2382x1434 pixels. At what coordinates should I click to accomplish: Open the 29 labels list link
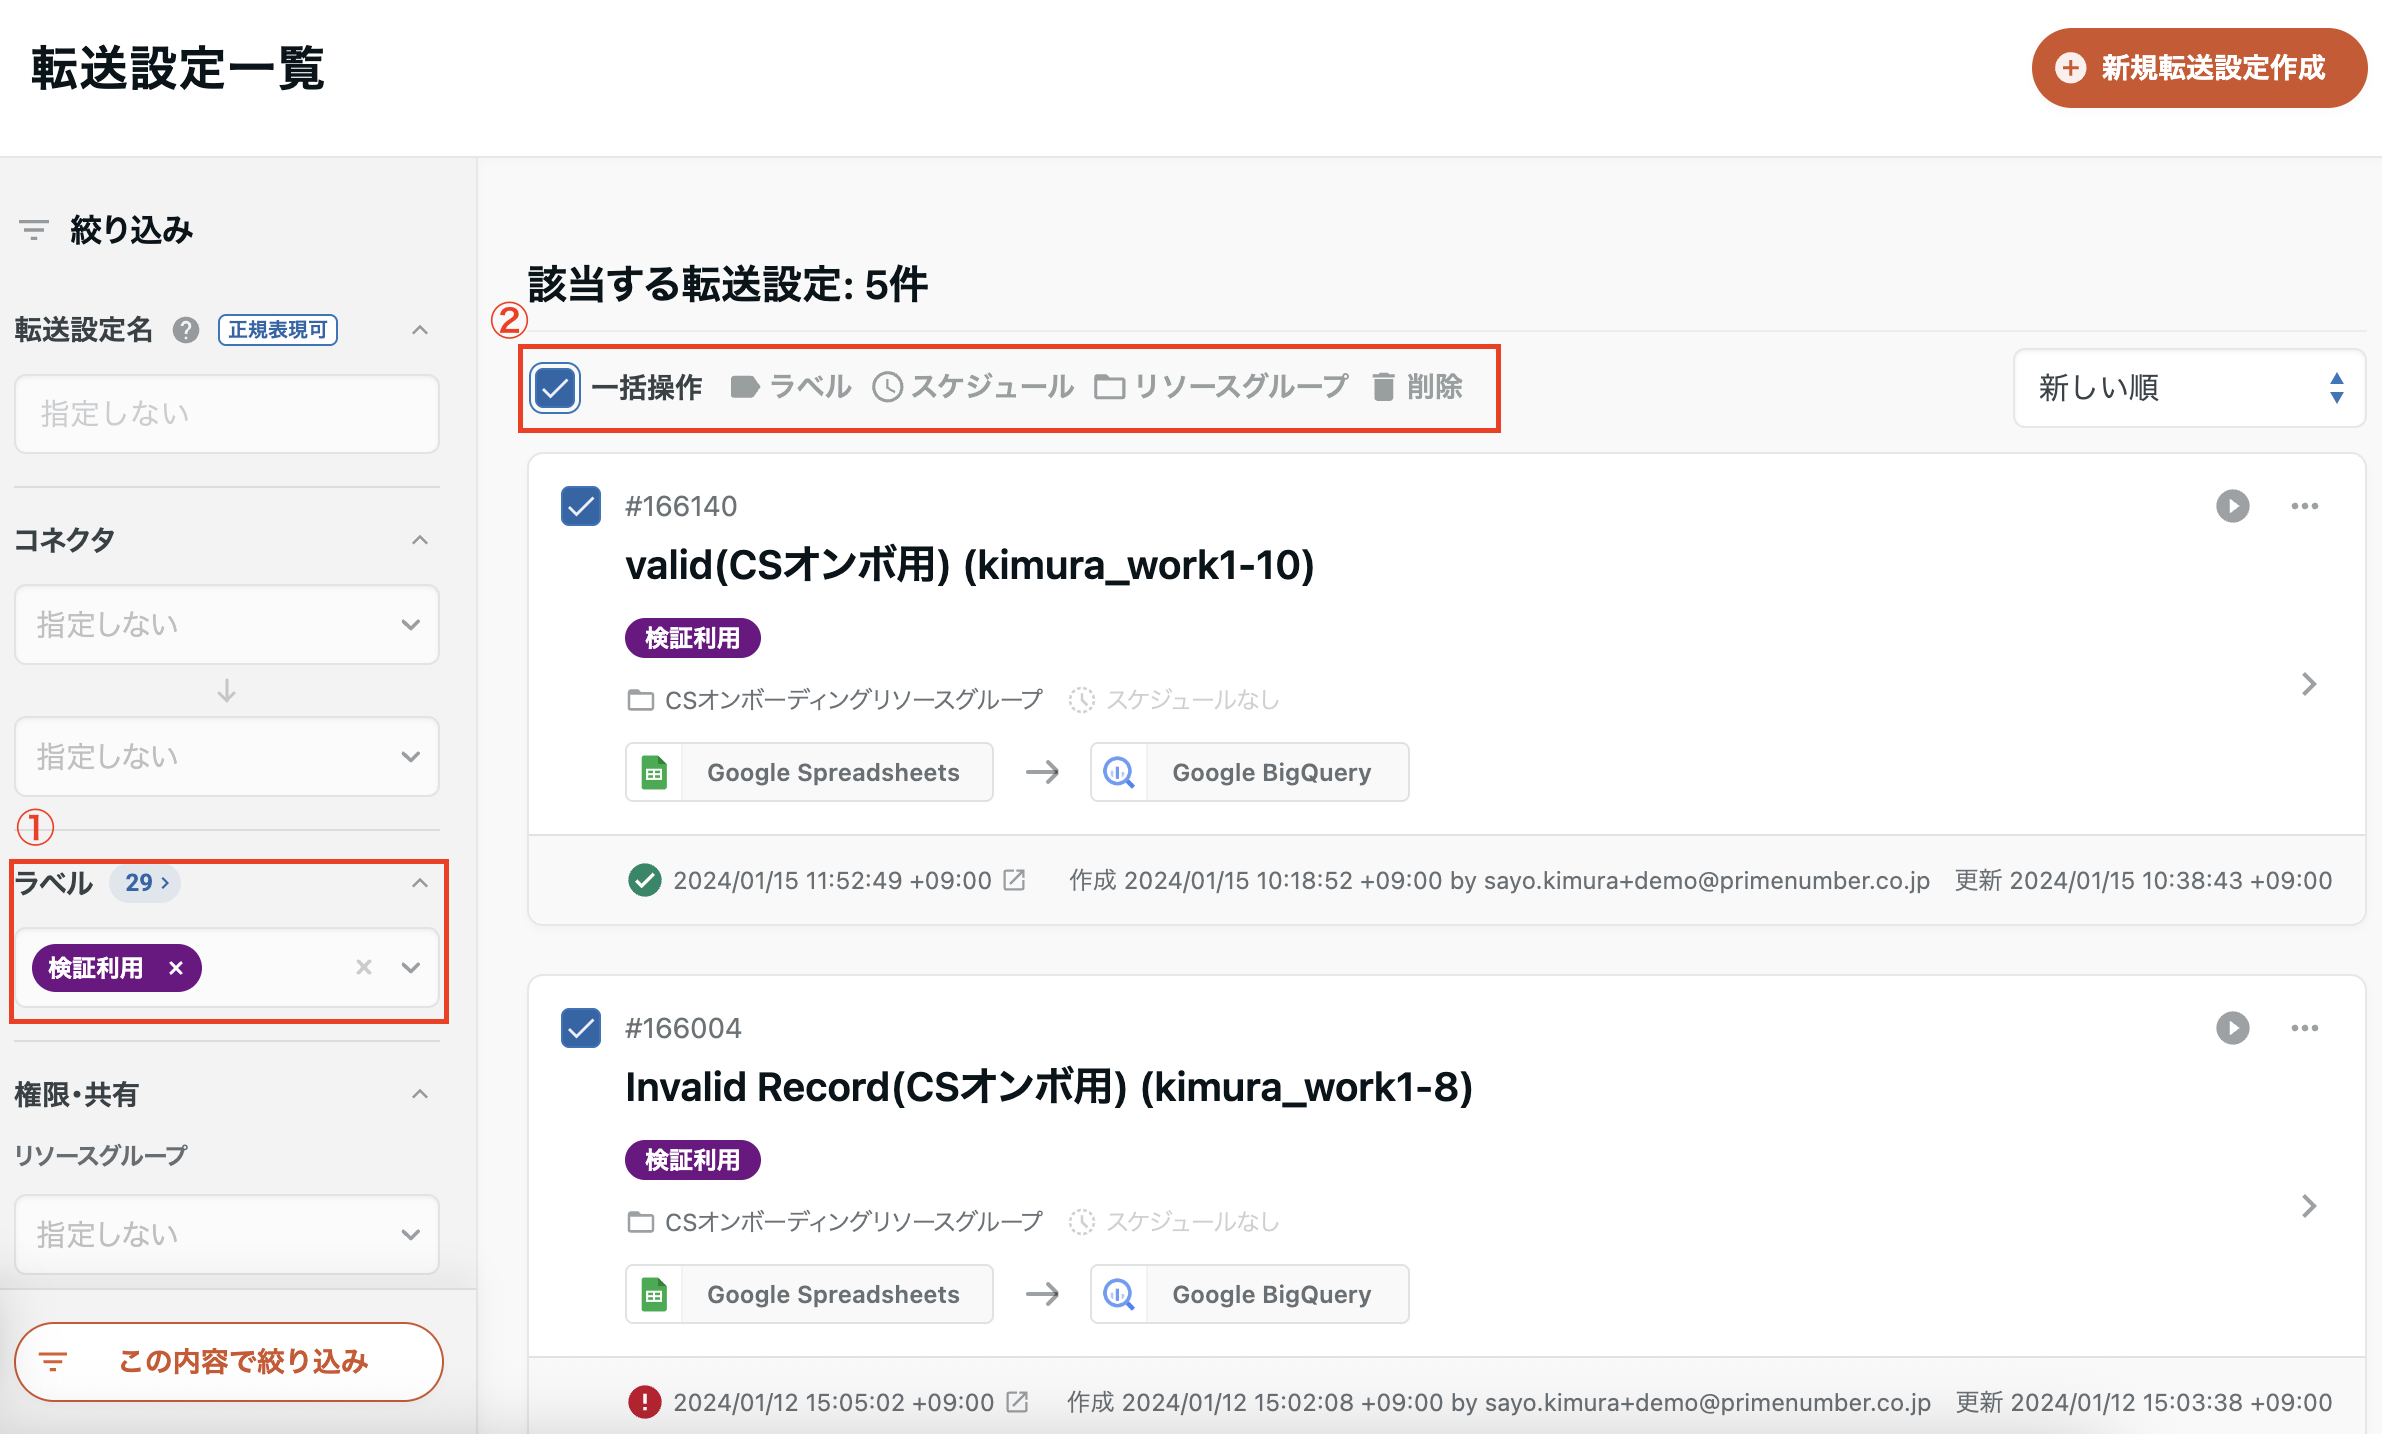(146, 883)
